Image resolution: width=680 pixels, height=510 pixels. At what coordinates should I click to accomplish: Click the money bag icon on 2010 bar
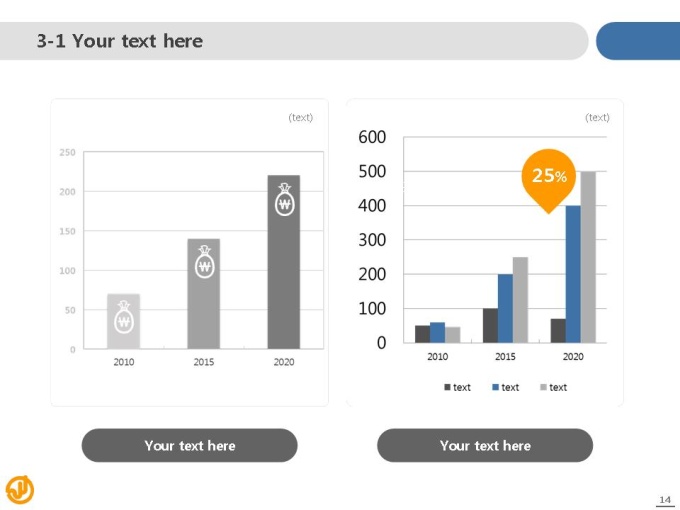124,317
